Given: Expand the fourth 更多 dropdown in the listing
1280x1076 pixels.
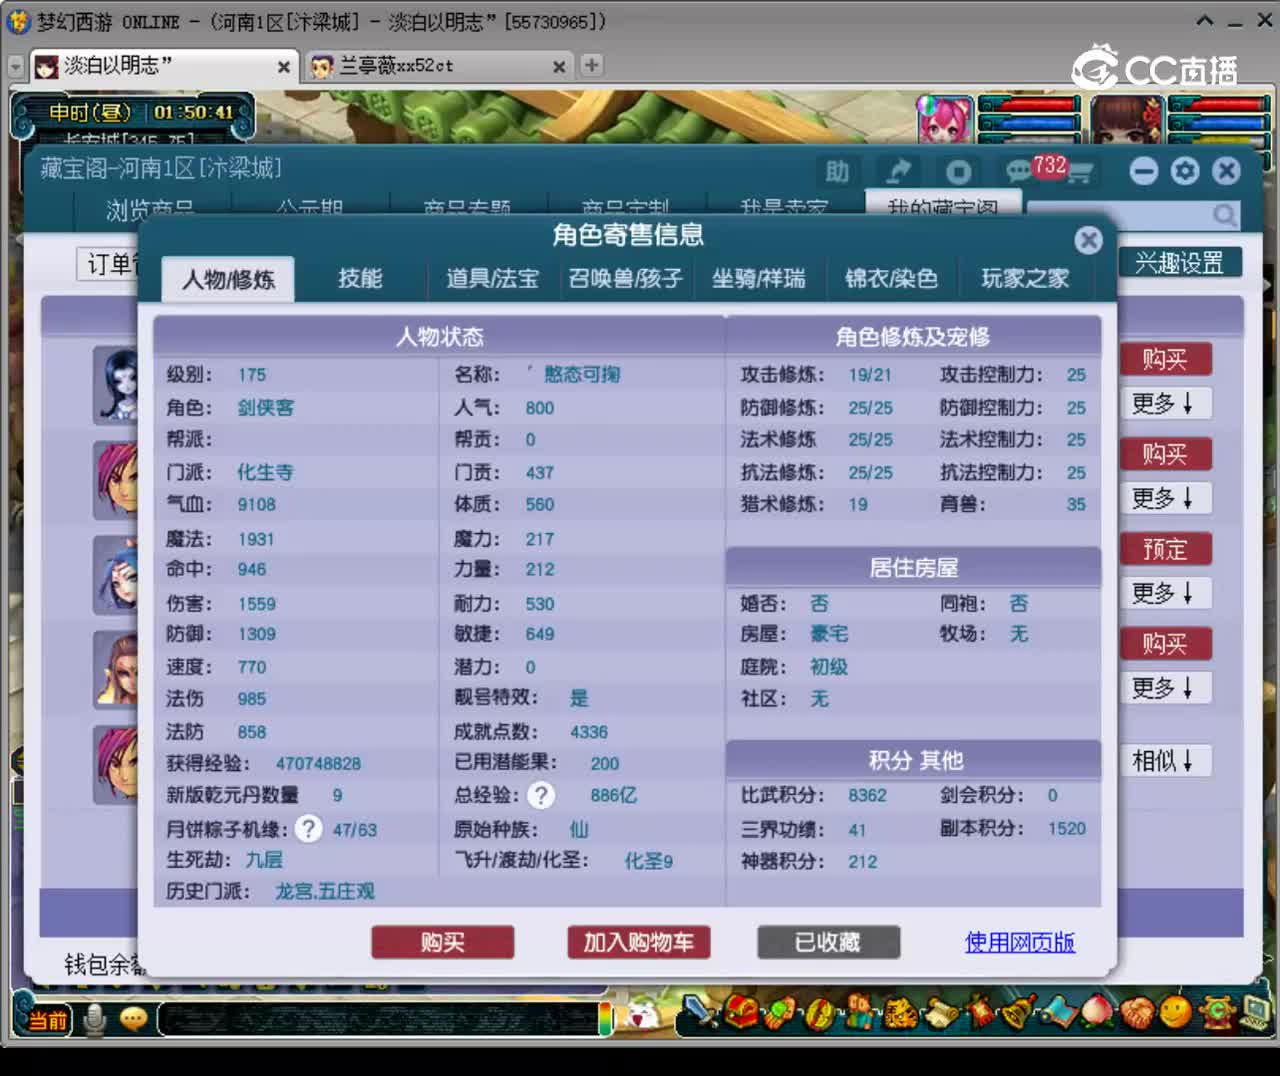Looking at the screenshot, I should click(1164, 688).
